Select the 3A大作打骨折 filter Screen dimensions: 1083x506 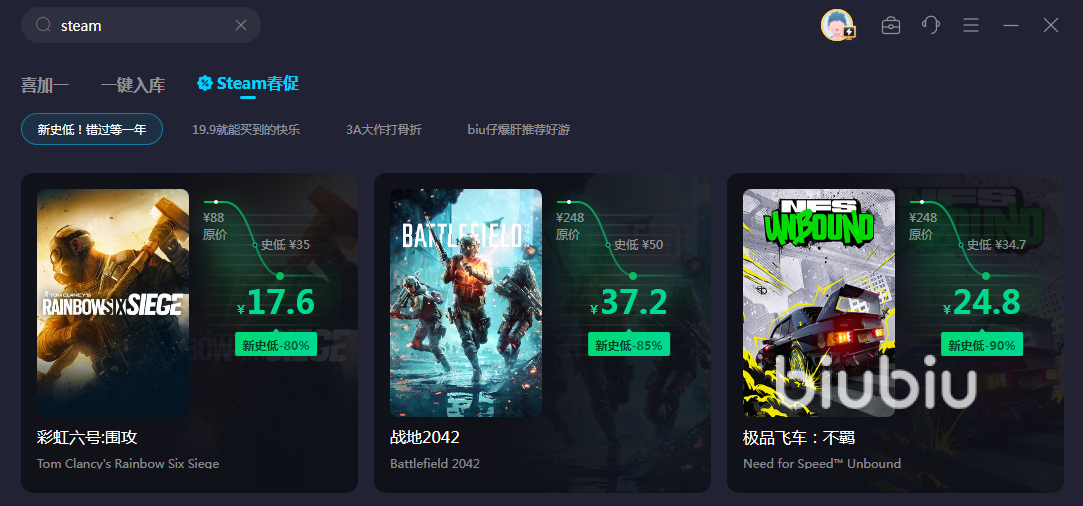[x=383, y=129]
